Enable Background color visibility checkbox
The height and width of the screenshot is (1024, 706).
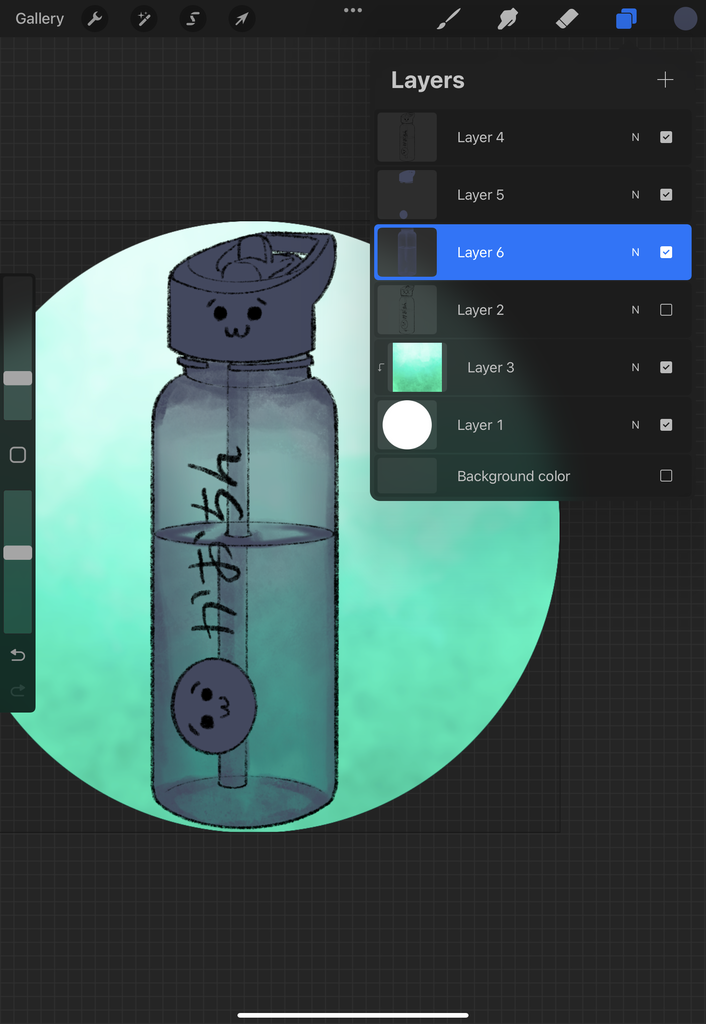(x=666, y=476)
